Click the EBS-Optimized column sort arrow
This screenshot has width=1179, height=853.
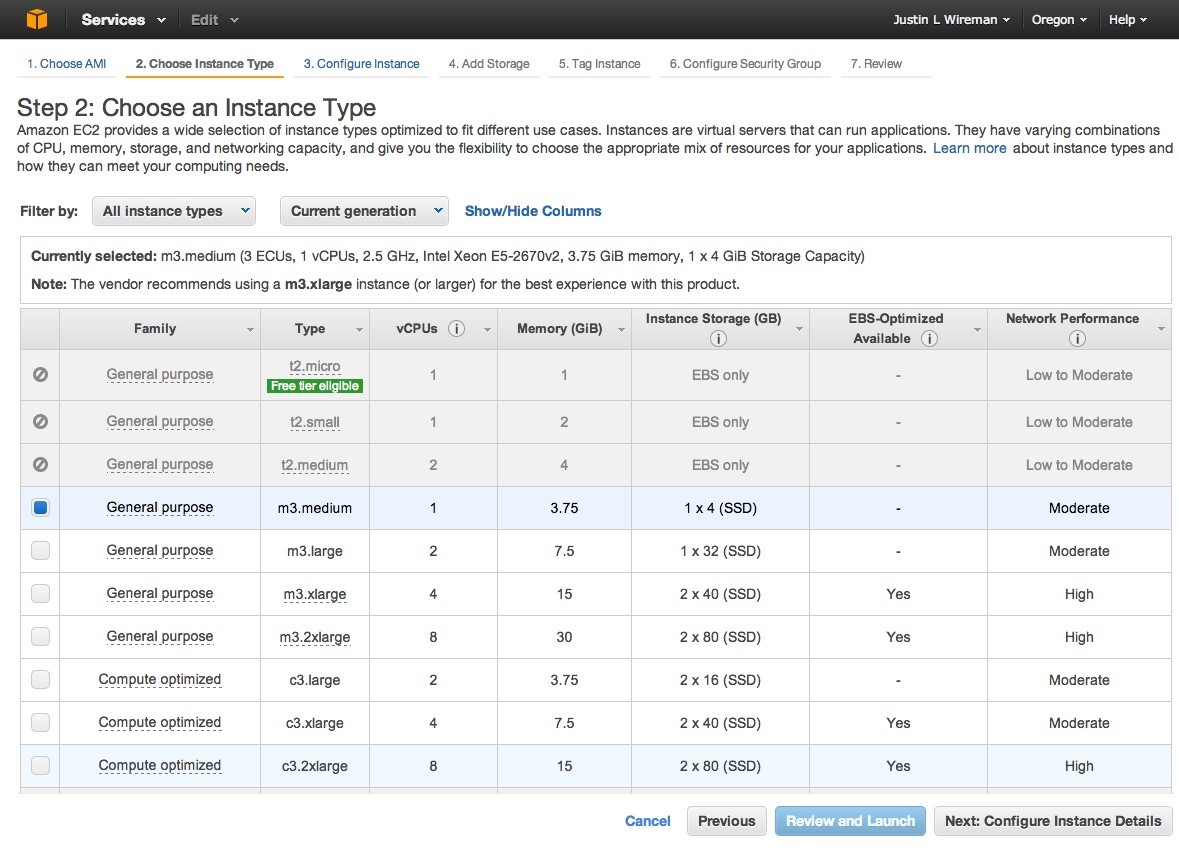[x=977, y=329]
